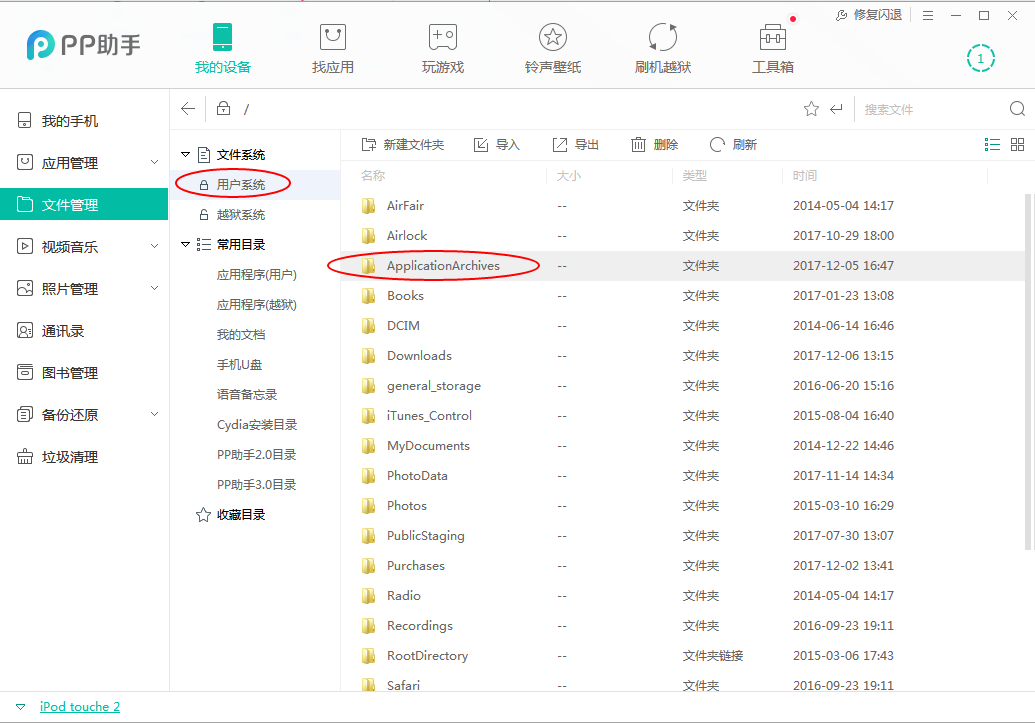Expand the iPod touch 2 device dropdown
1035x723 pixels.
point(20,706)
